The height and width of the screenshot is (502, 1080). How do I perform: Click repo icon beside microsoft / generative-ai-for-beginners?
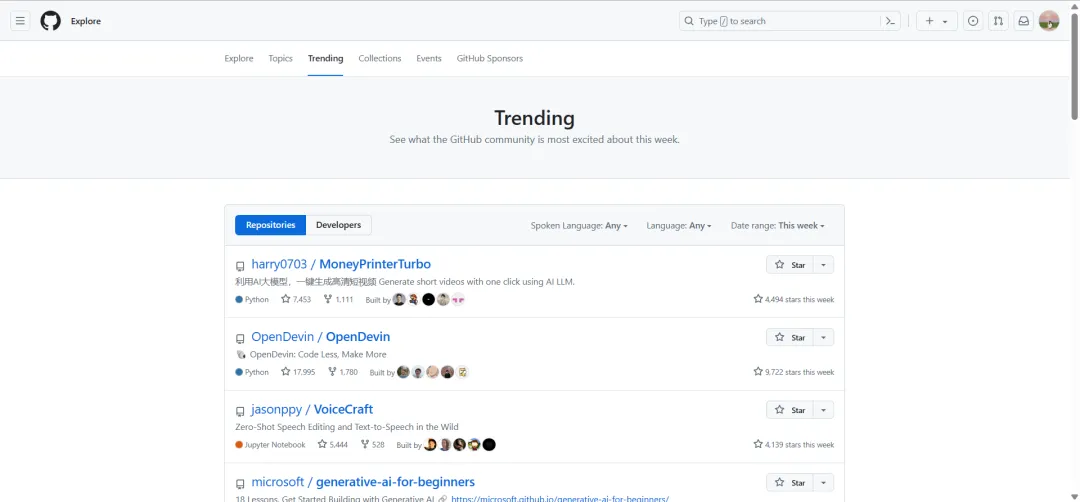point(240,483)
